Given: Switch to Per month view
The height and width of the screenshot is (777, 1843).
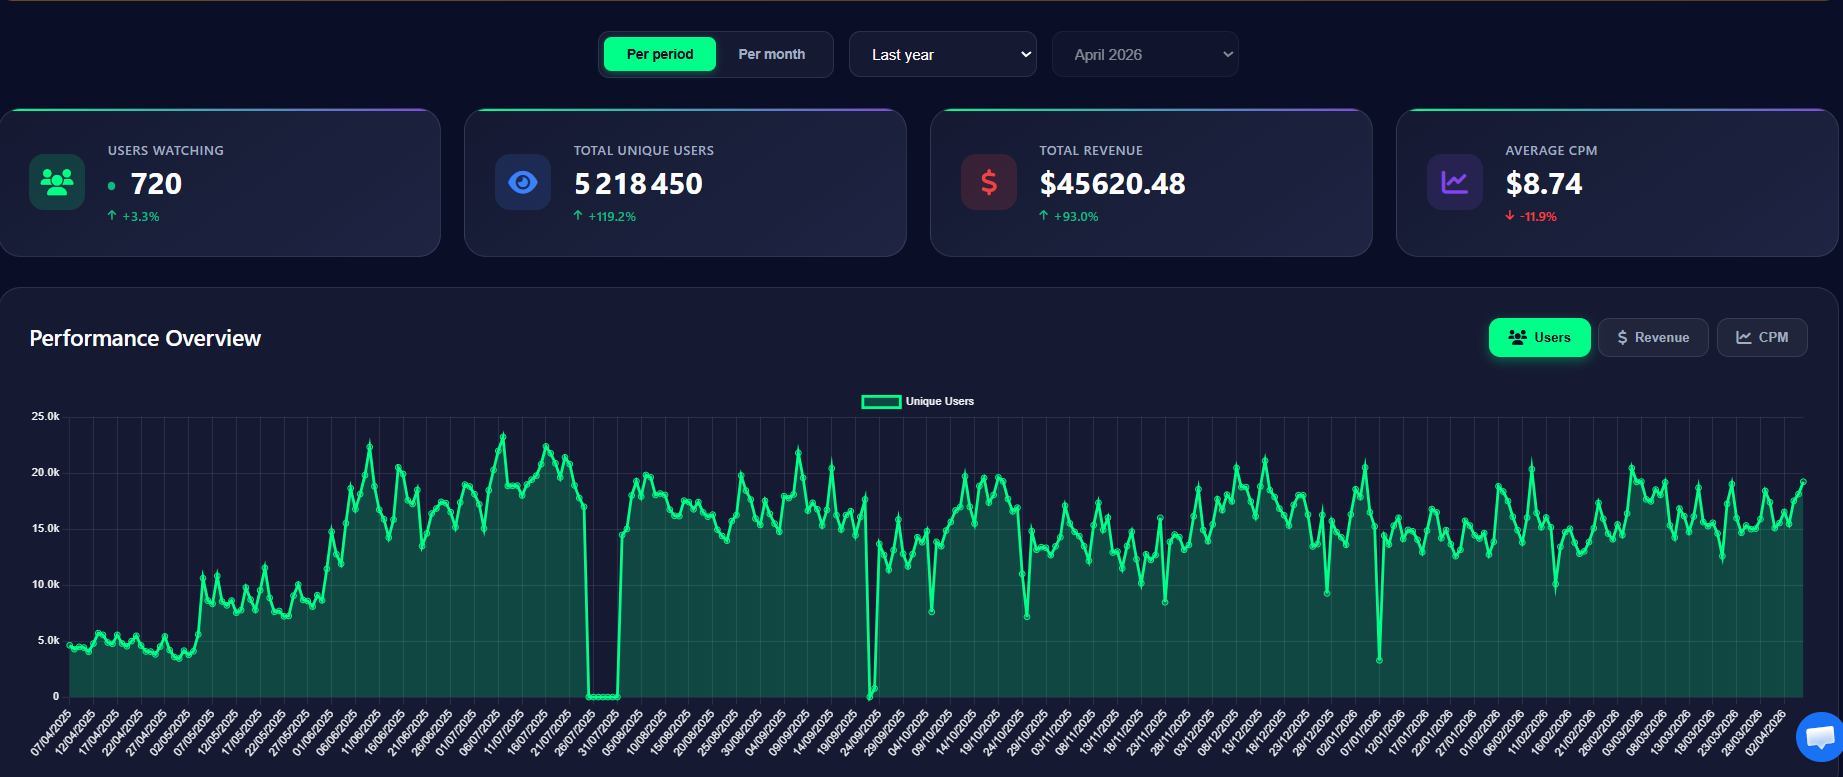Looking at the screenshot, I should tap(771, 54).
